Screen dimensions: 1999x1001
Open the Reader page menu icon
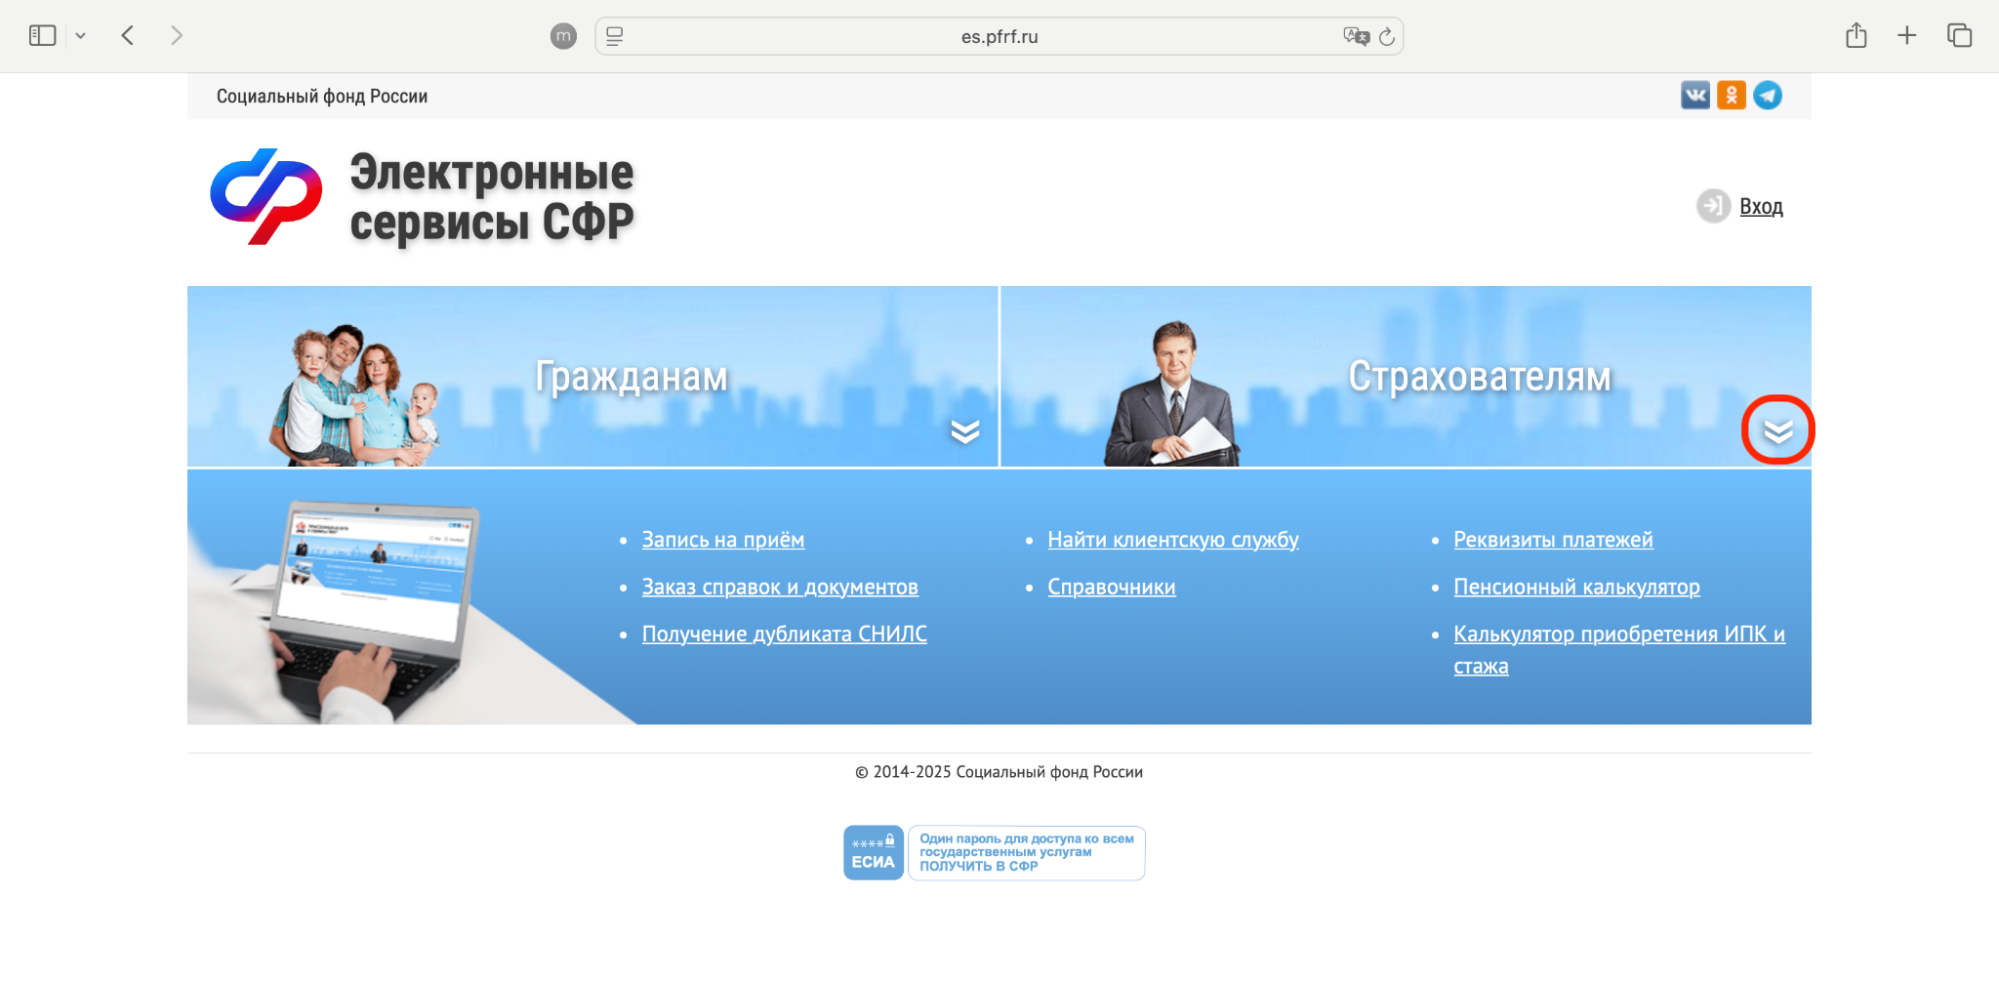click(x=615, y=36)
